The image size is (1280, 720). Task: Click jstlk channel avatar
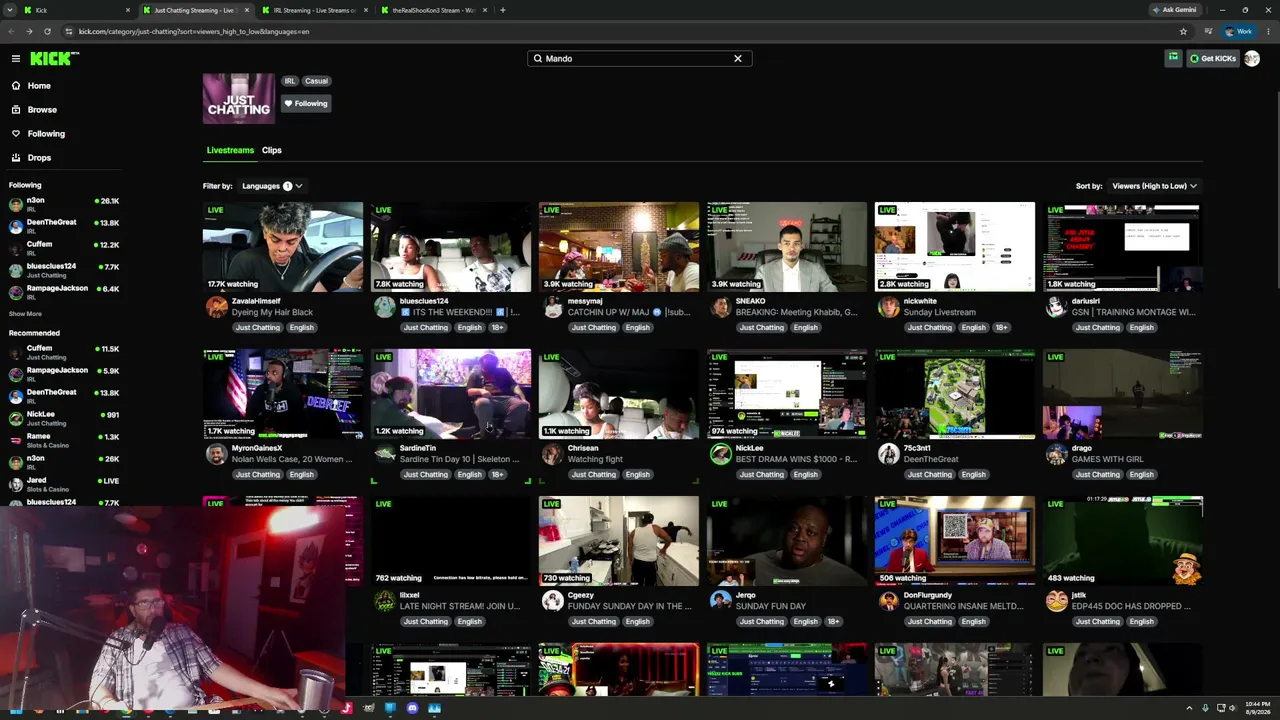pos(1057,601)
